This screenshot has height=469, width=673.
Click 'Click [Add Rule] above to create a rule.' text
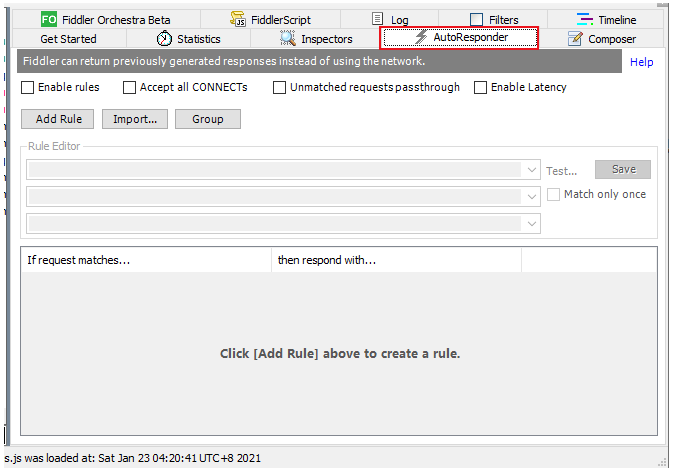pos(340,354)
